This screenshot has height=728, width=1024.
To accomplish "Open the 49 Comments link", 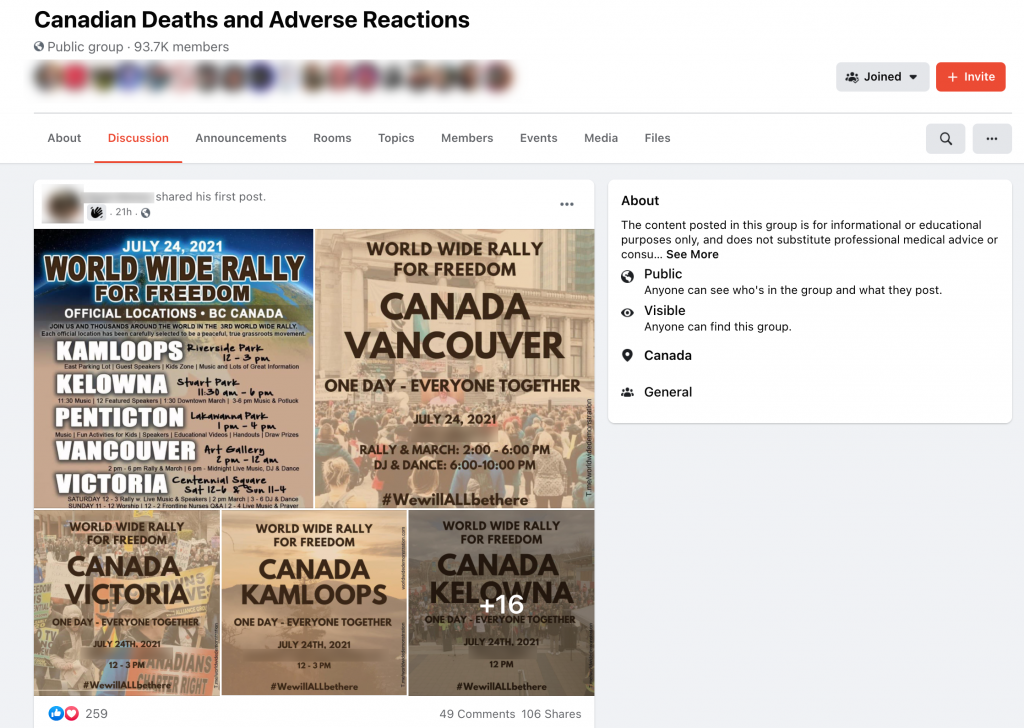I will pos(477,714).
